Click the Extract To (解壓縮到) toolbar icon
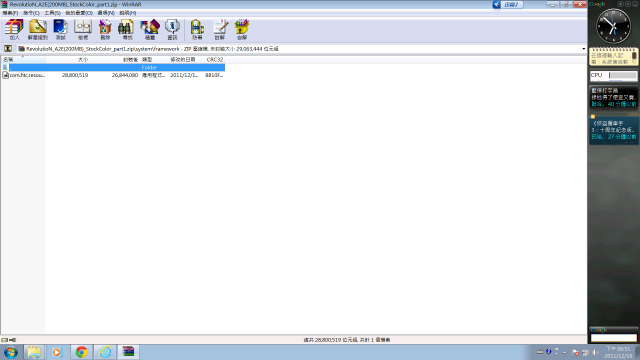 38,30
